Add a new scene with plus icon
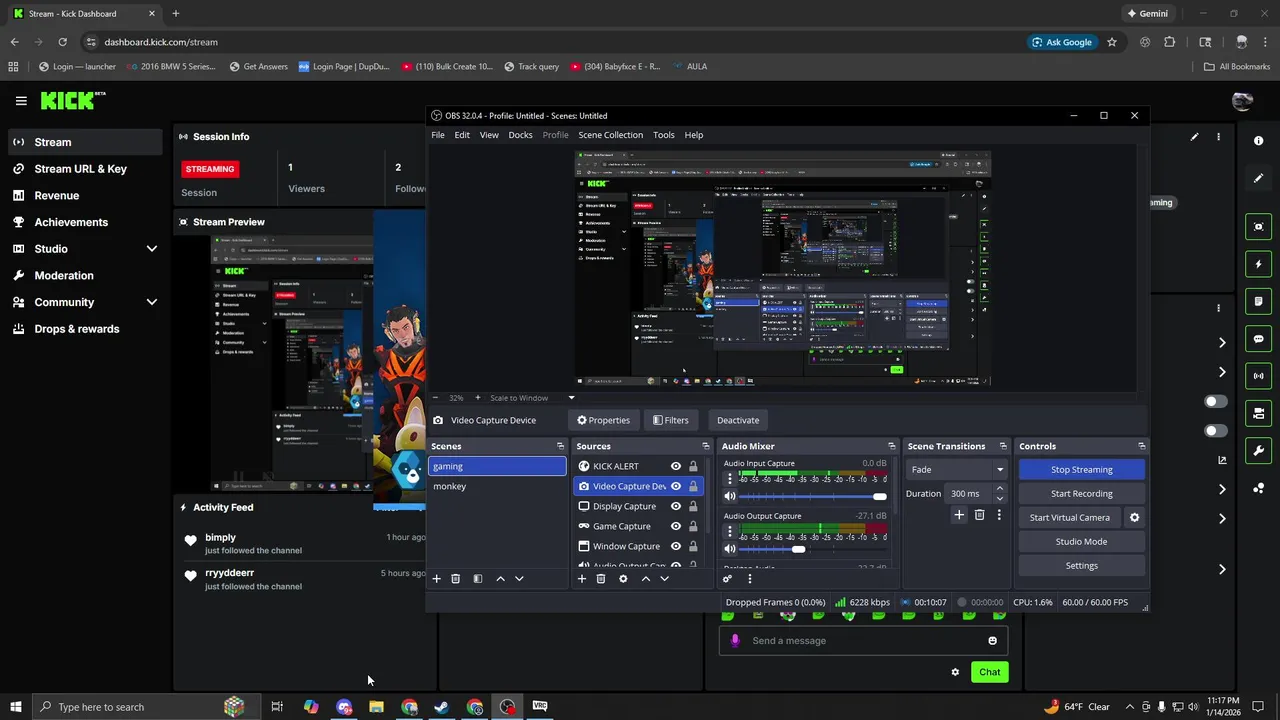Image resolution: width=1280 pixels, height=720 pixels. coord(436,579)
